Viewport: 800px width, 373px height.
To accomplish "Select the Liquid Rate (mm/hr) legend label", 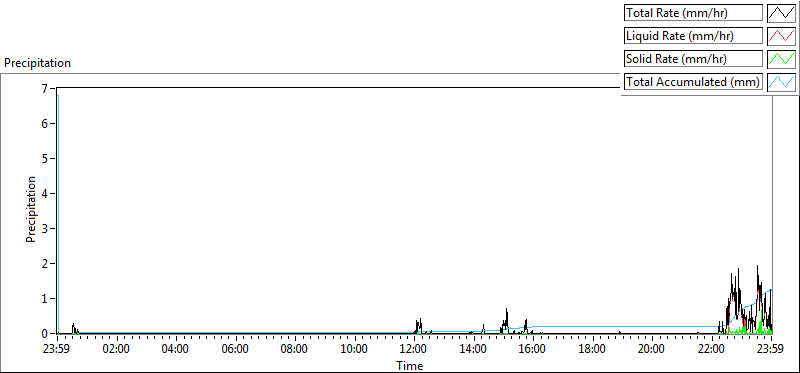I will [x=693, y=36].
